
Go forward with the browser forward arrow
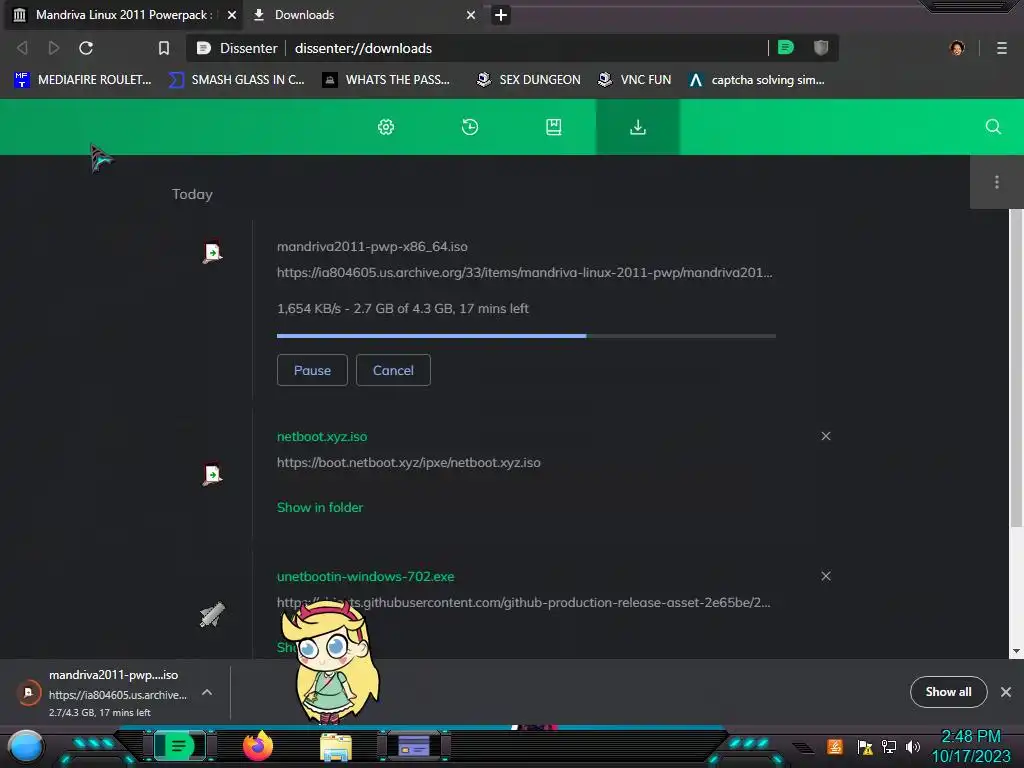(x=54, y=48)
